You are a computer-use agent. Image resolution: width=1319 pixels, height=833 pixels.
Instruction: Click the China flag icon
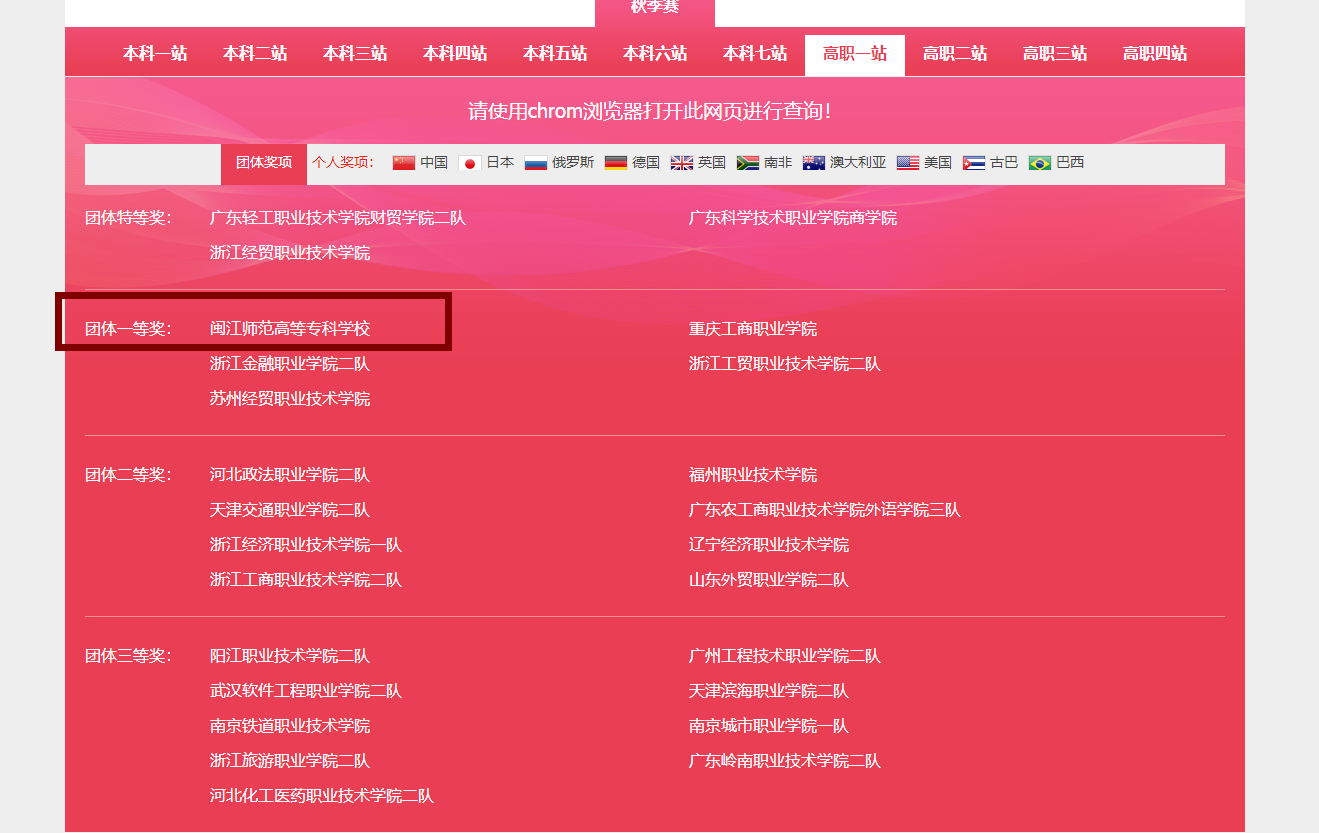(403, 163)
